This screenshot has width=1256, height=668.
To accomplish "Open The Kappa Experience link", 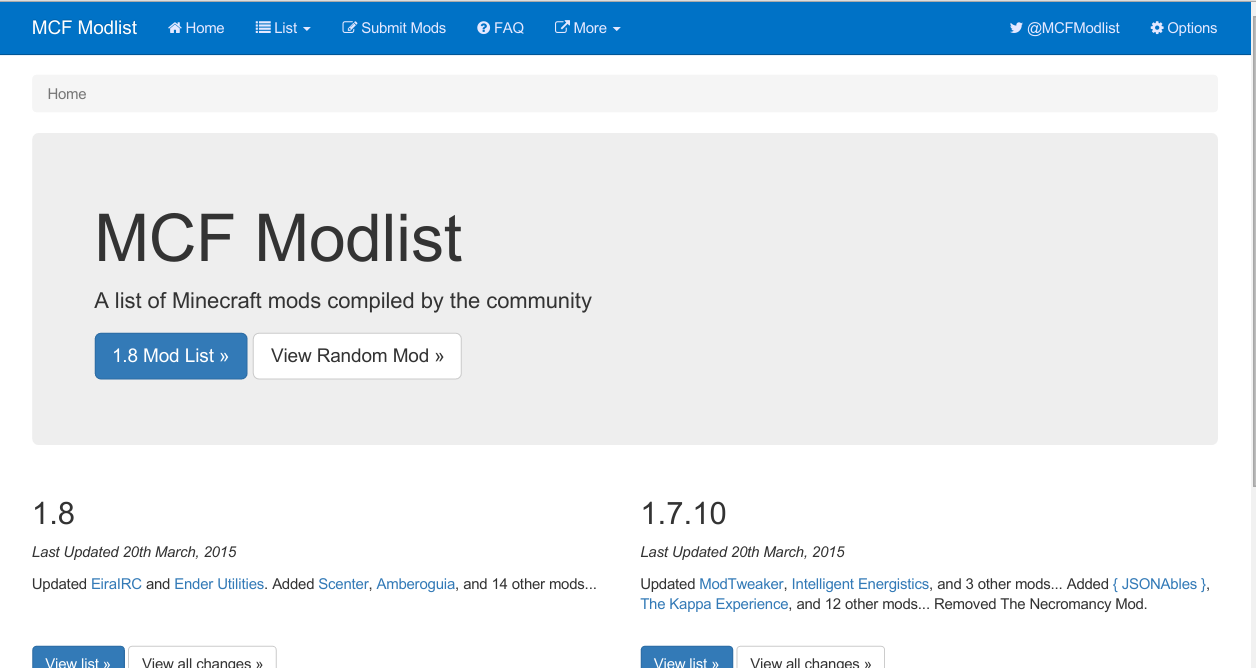I will pos(714,604).
